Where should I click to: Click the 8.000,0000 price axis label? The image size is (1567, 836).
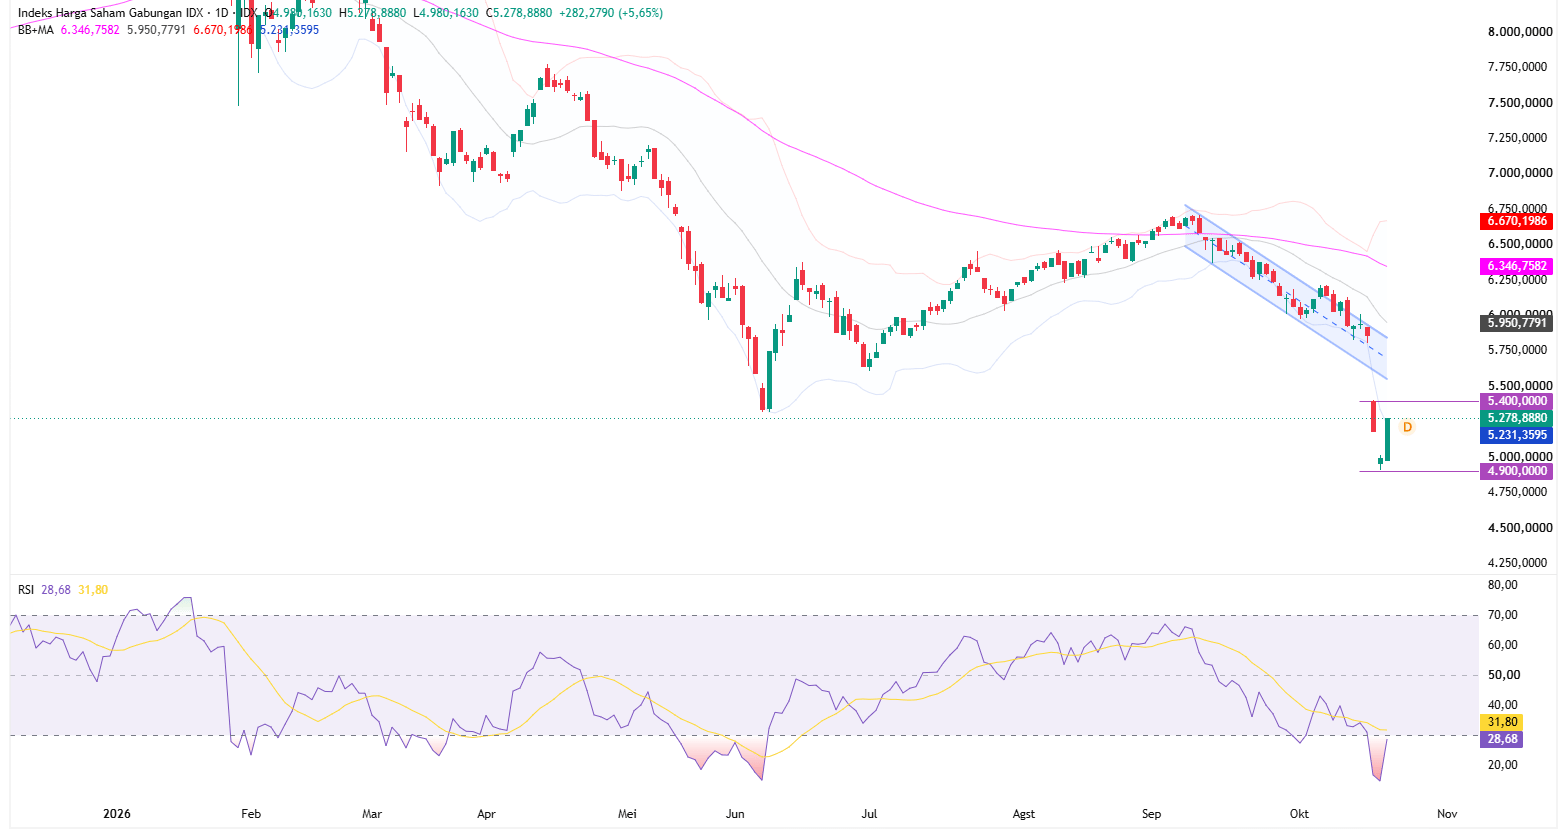(x=1520, y=32)
